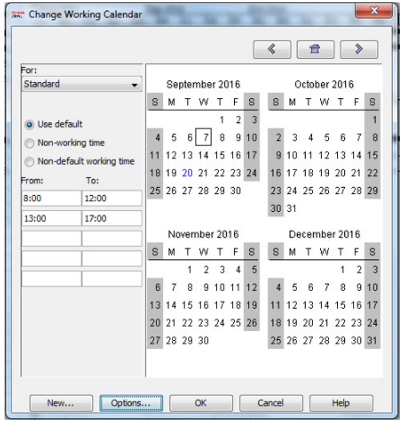Advance calendar with right arrow icon
Screen dimensions: 407x422
[x=359, y=49]
